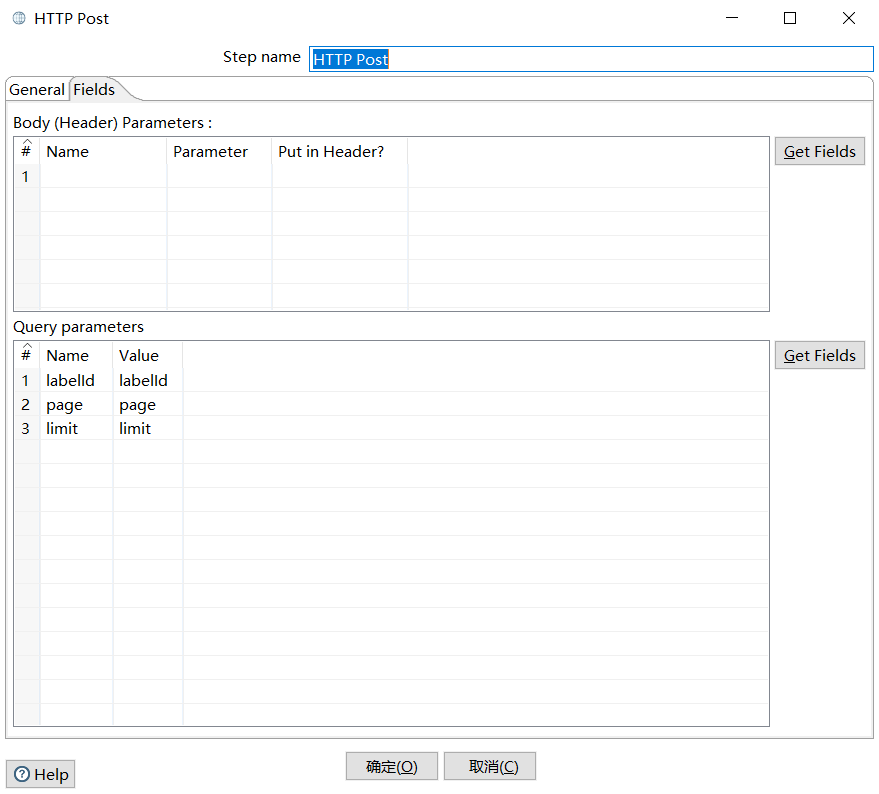Click the Name header in Body Parameters table
The width and height of the screenshot is (879, 794).
(103, 151)
